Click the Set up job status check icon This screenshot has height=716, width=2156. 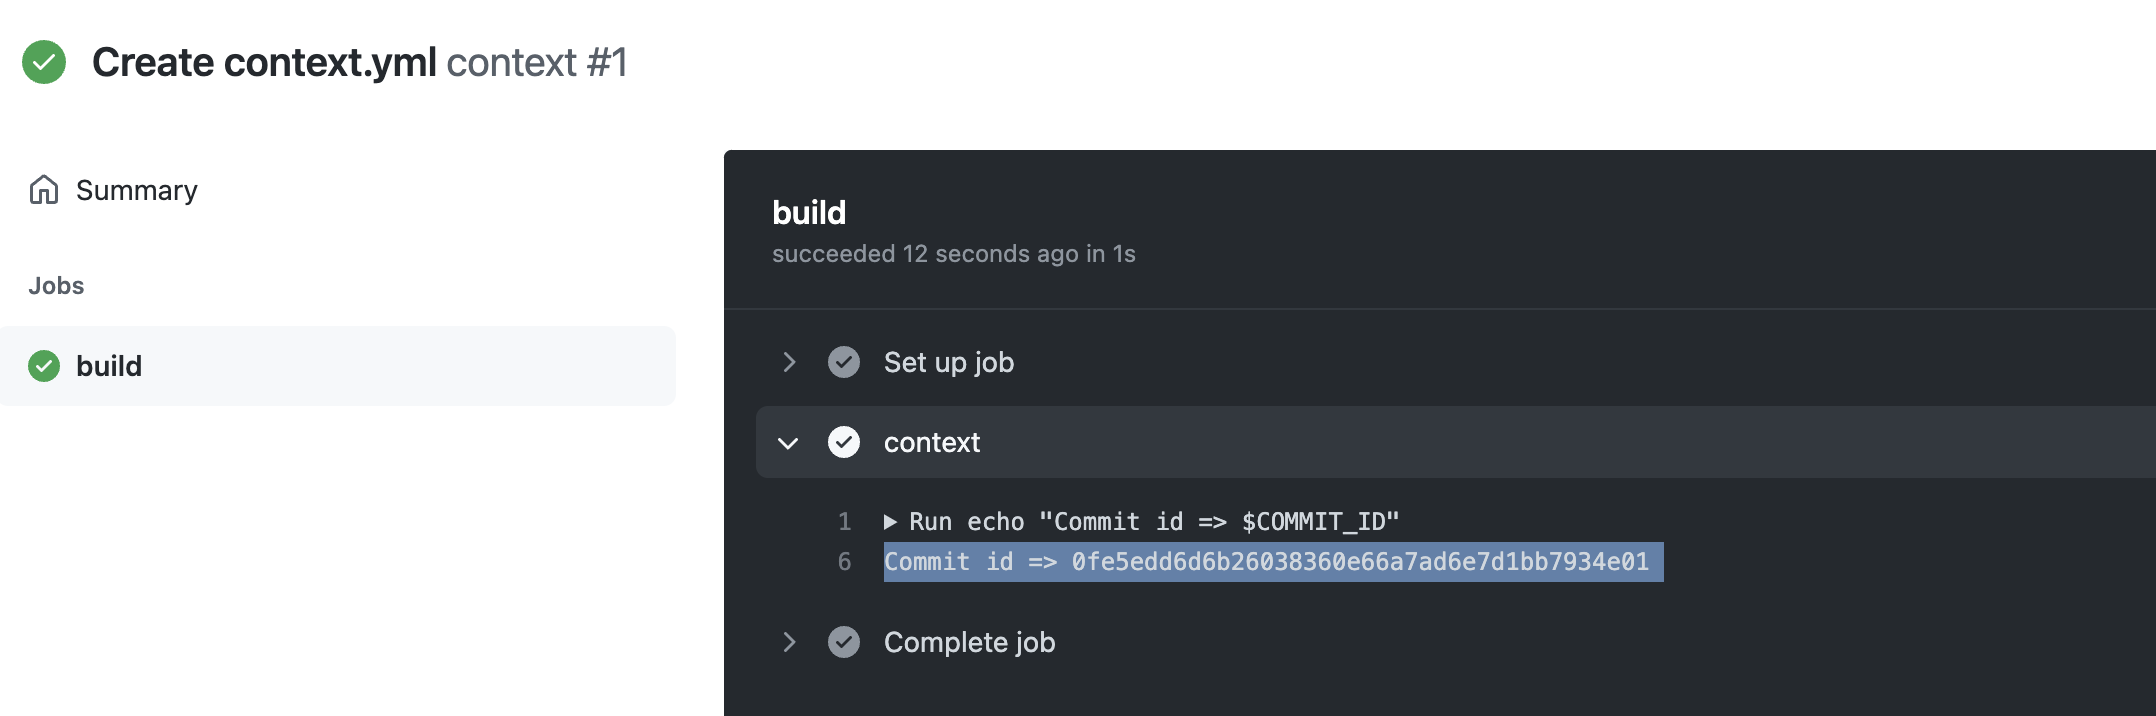(x=844, y=362)
